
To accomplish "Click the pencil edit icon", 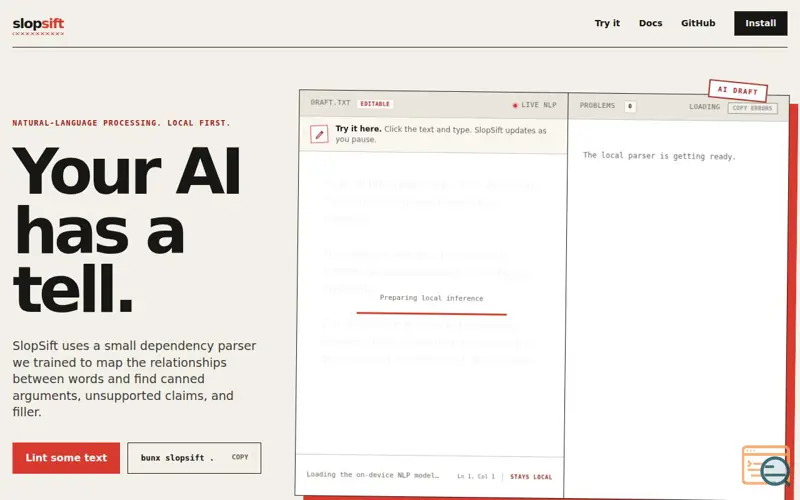I will click(319, 134).
